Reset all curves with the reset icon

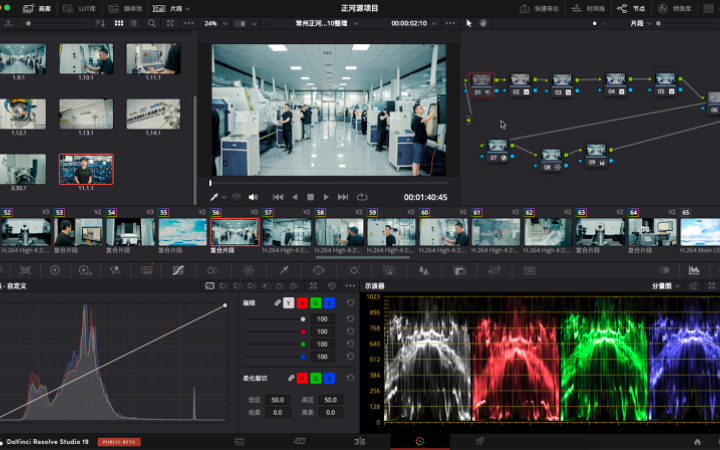coord(332,286)
